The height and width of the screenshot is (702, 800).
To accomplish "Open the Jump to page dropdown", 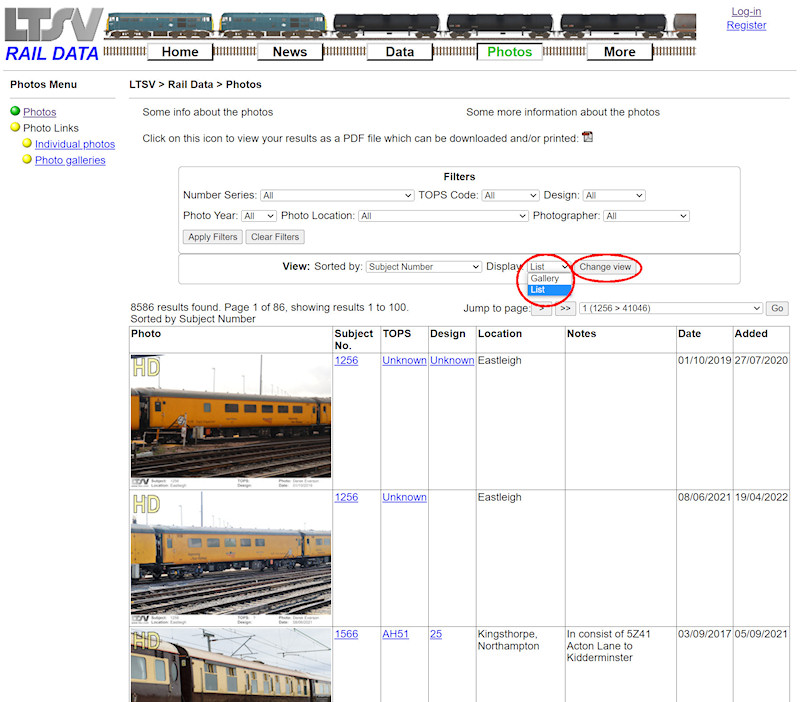I will coord(670,308).
